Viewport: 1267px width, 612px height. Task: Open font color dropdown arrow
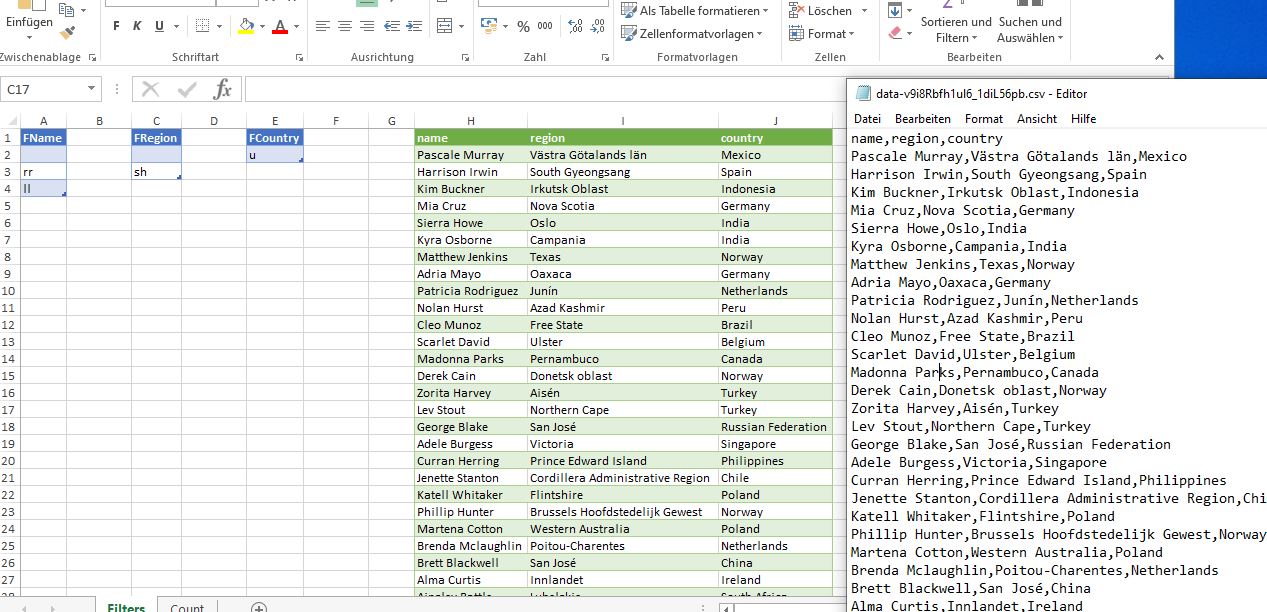[x=297, y=26]
